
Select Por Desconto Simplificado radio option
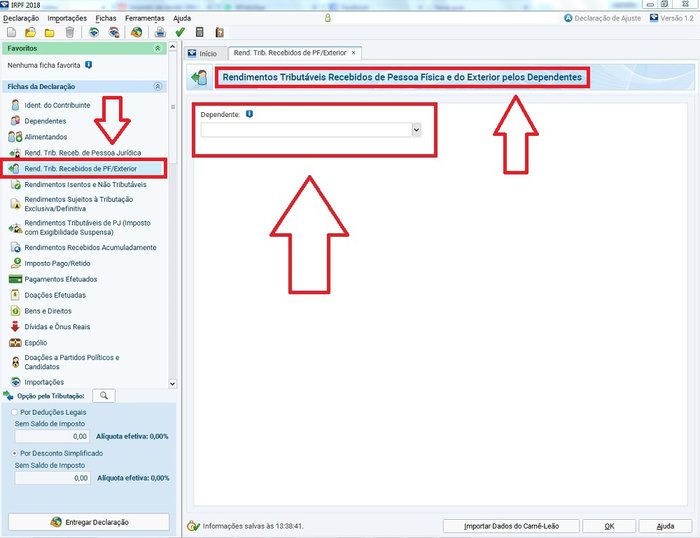click(13, 453)
